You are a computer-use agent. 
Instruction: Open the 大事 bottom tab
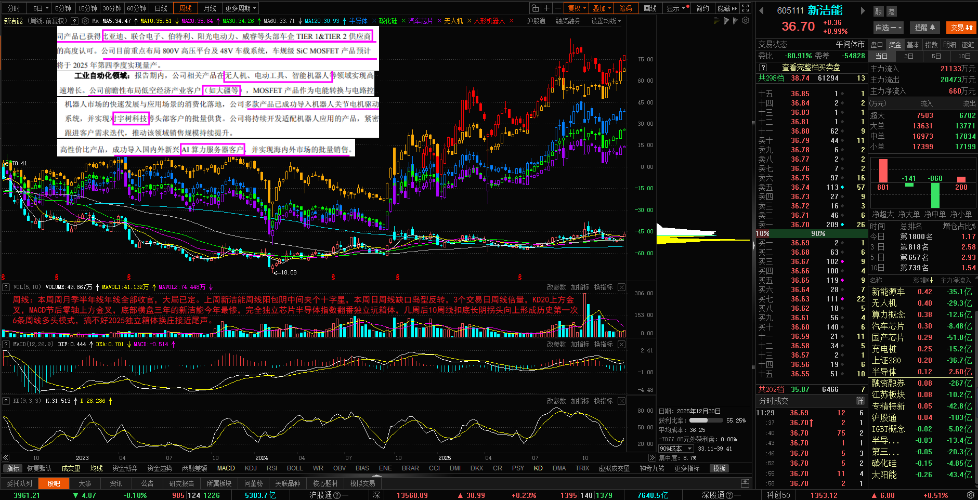(x=84, y=483)
